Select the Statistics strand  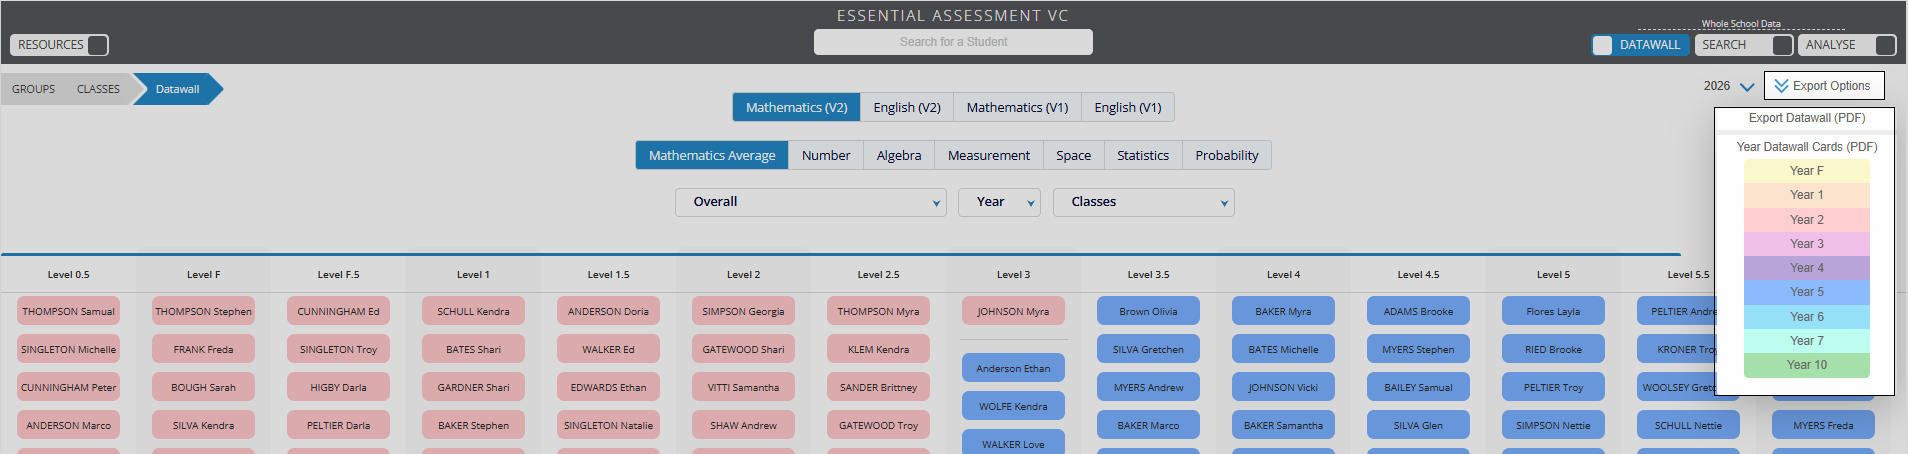pyautogui.click(x=1143, y=155)
